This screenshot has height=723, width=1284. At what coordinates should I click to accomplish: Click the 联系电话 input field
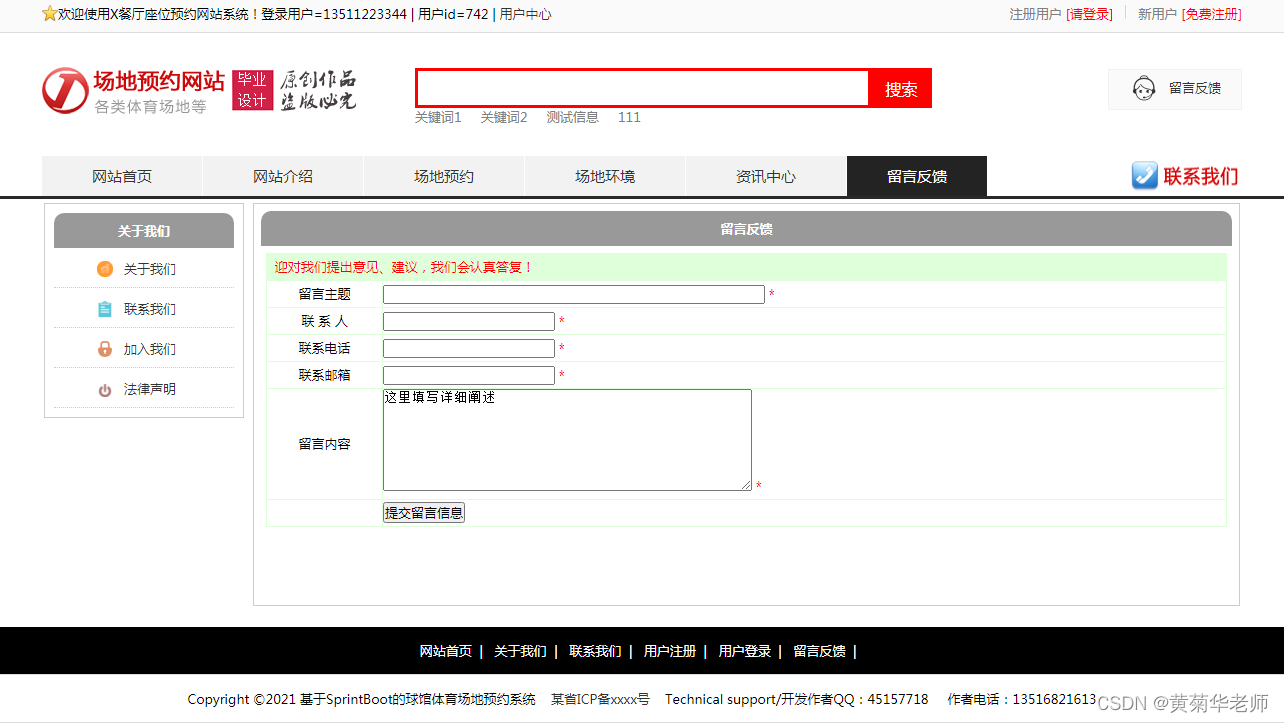coord(469,349)
